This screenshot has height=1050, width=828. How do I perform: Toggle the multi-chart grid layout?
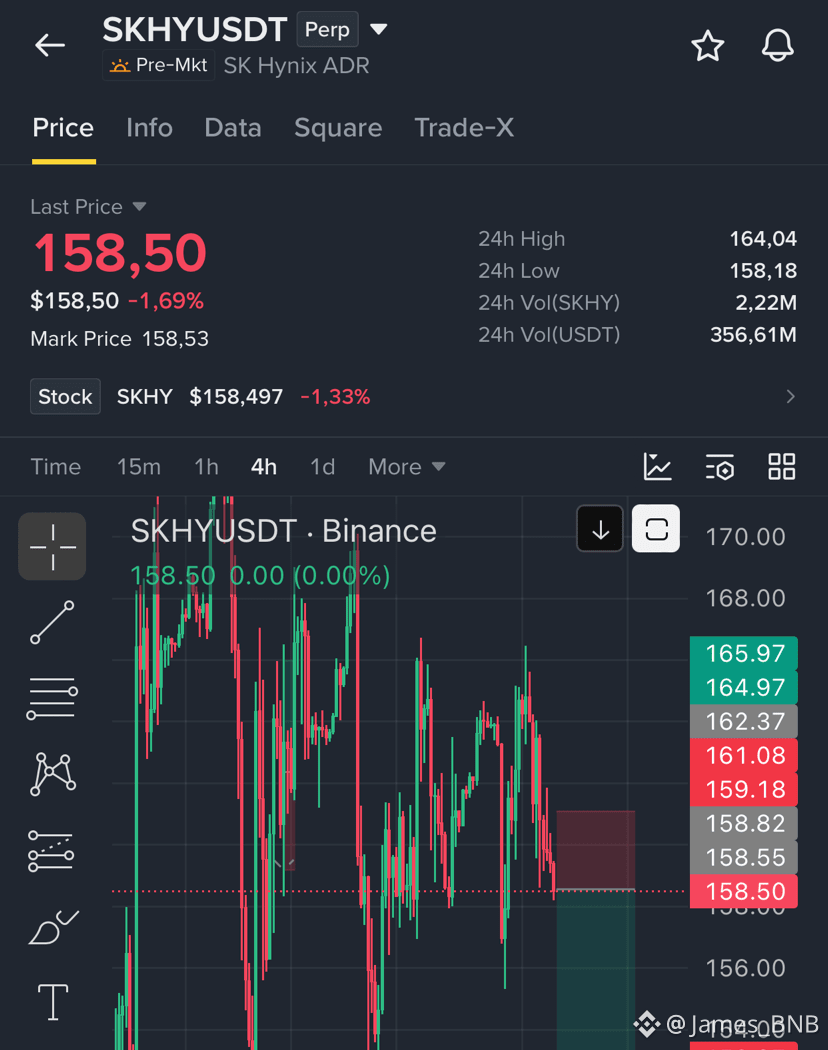point(781,466)
